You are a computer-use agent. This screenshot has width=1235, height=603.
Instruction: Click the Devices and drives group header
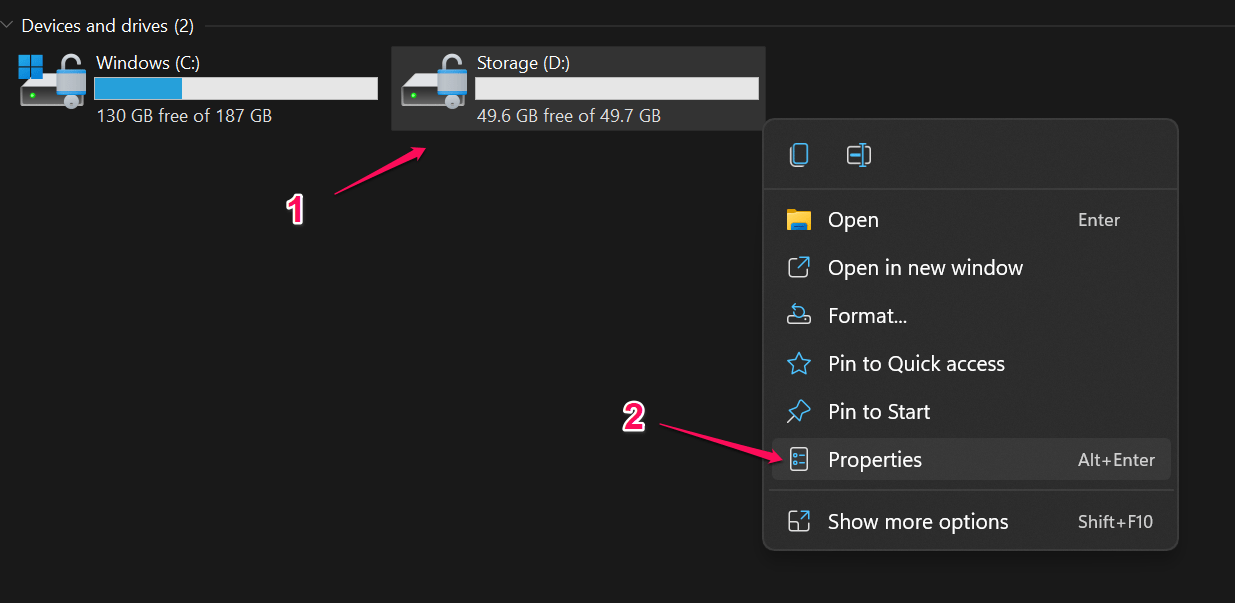click(x=107, y=26)
